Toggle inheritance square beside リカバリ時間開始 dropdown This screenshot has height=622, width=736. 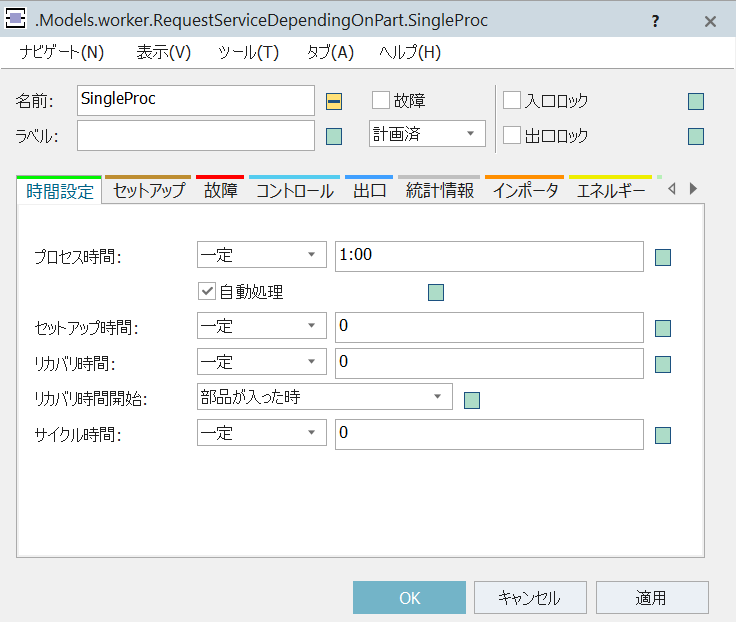click(472, 400)
